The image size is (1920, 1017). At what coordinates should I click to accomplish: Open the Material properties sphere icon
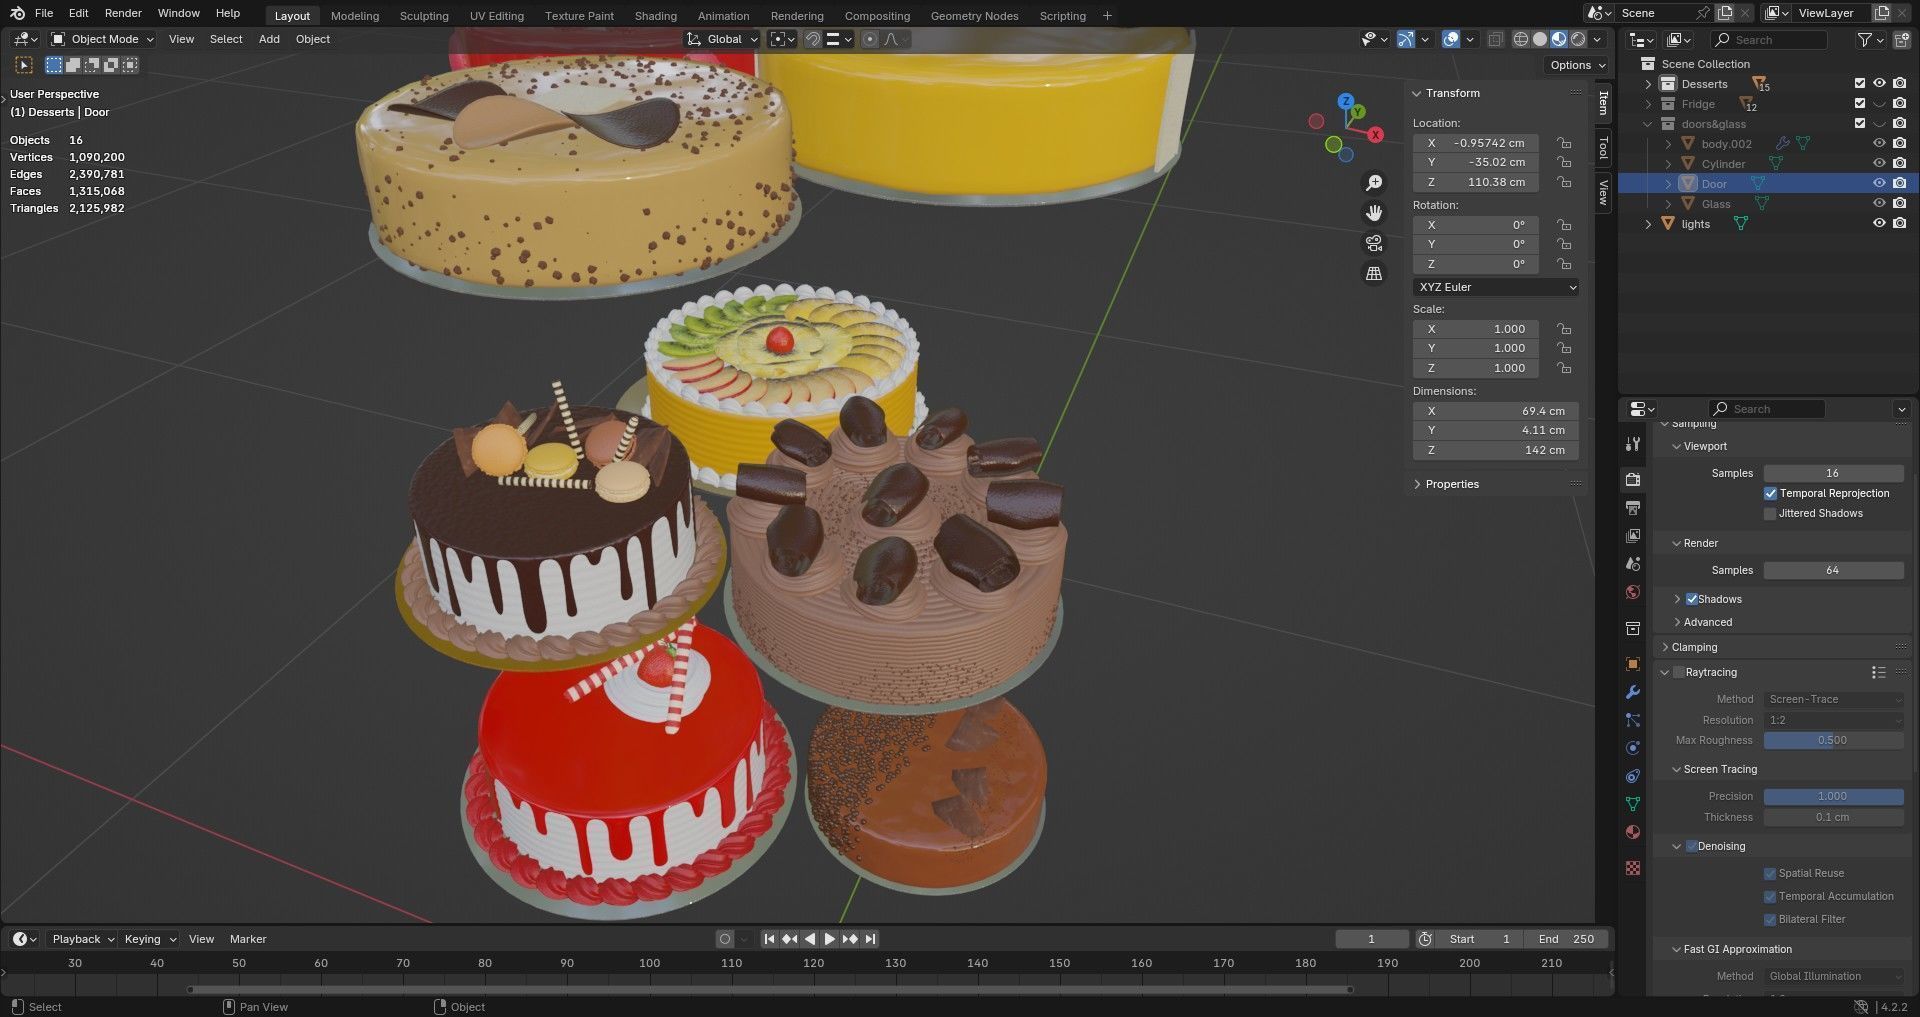point(1633,832)
